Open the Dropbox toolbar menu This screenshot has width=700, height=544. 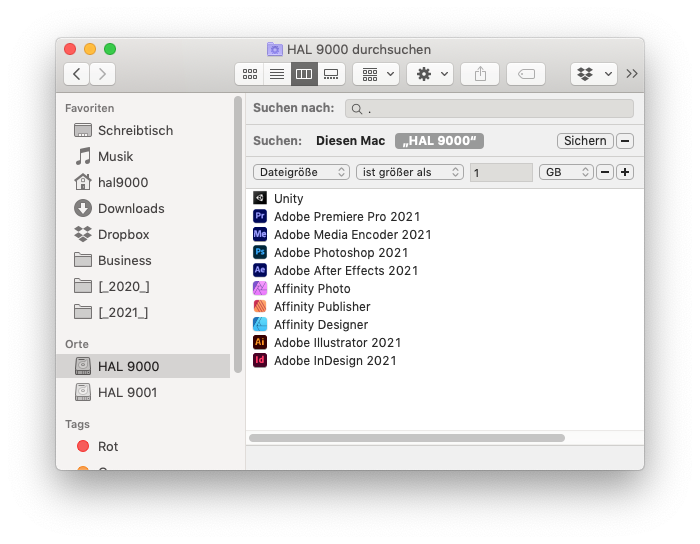[x=593, y=74]
